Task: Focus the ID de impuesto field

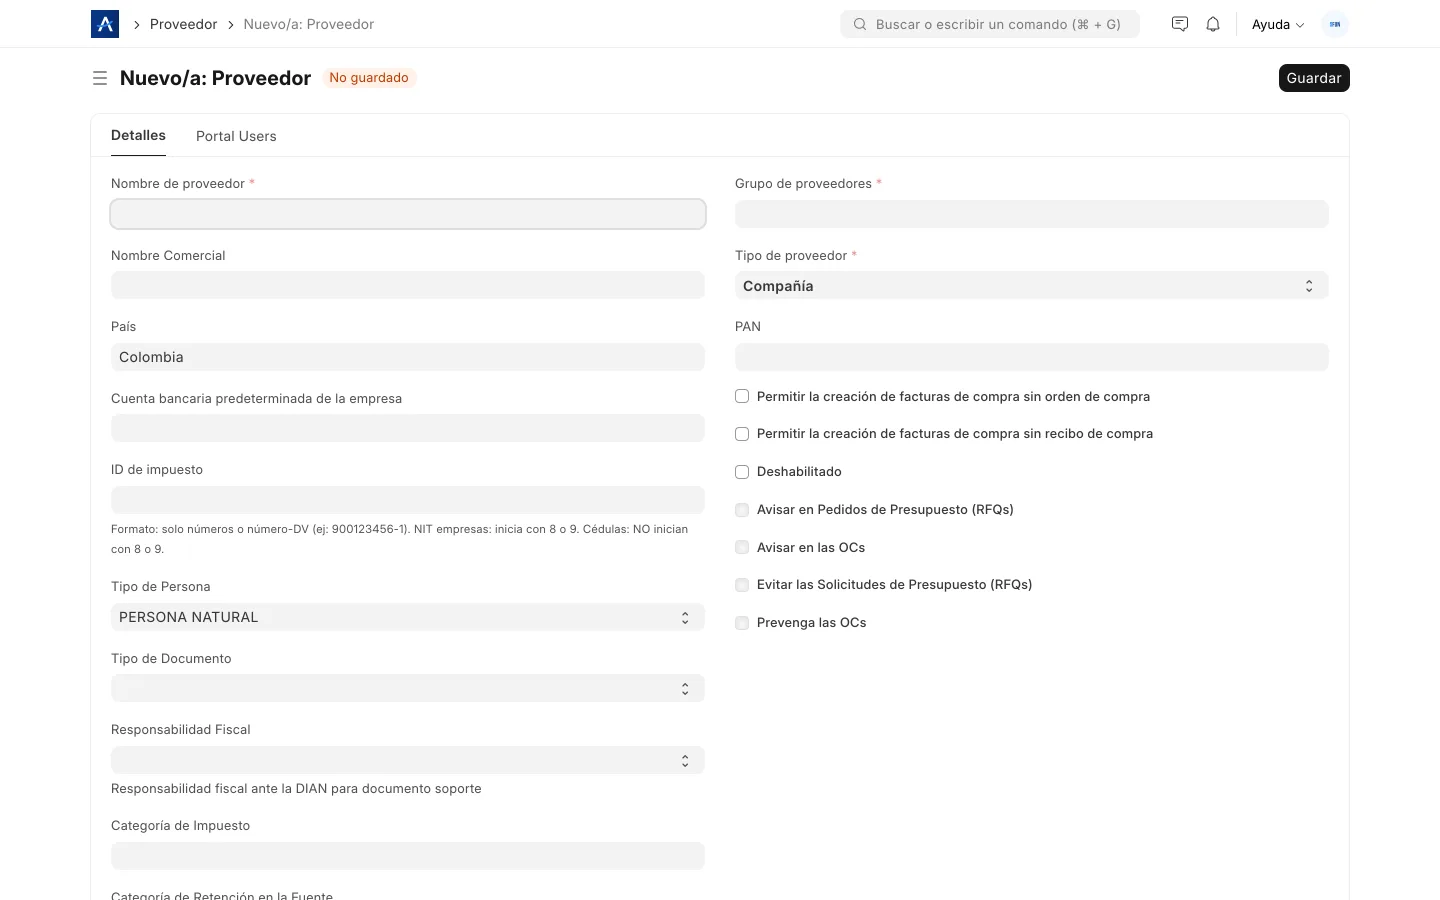Action: [x=408, y=500]
